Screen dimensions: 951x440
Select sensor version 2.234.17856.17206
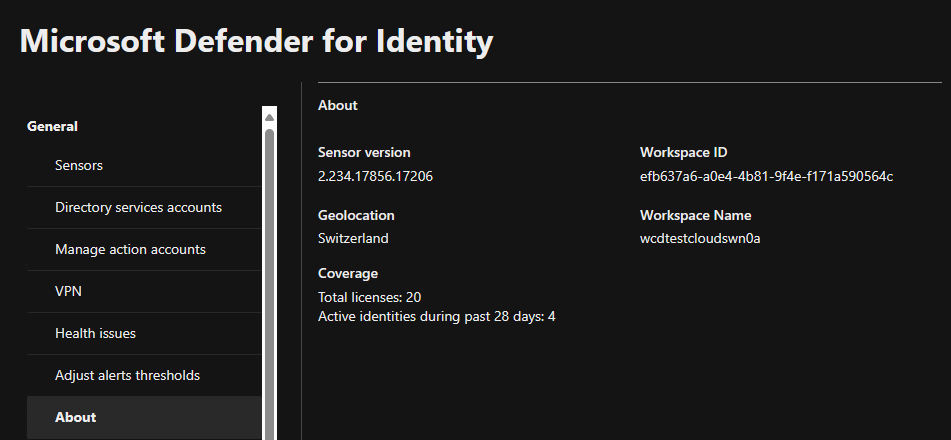click(x=375, y=177)
